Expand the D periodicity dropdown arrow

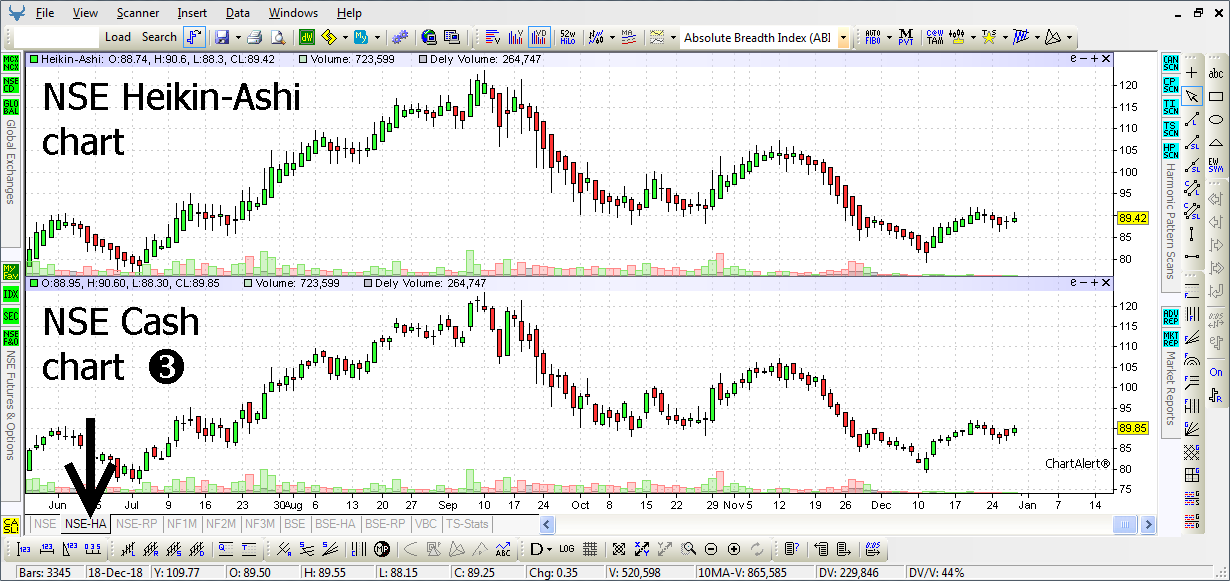[x=548, y=549]
